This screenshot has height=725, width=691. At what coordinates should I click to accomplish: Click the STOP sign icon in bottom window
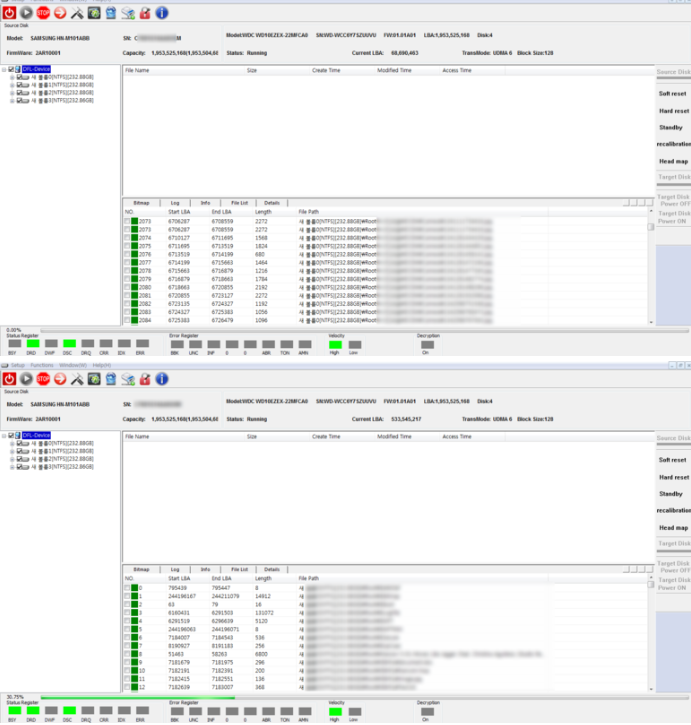(x=43, y=379)
